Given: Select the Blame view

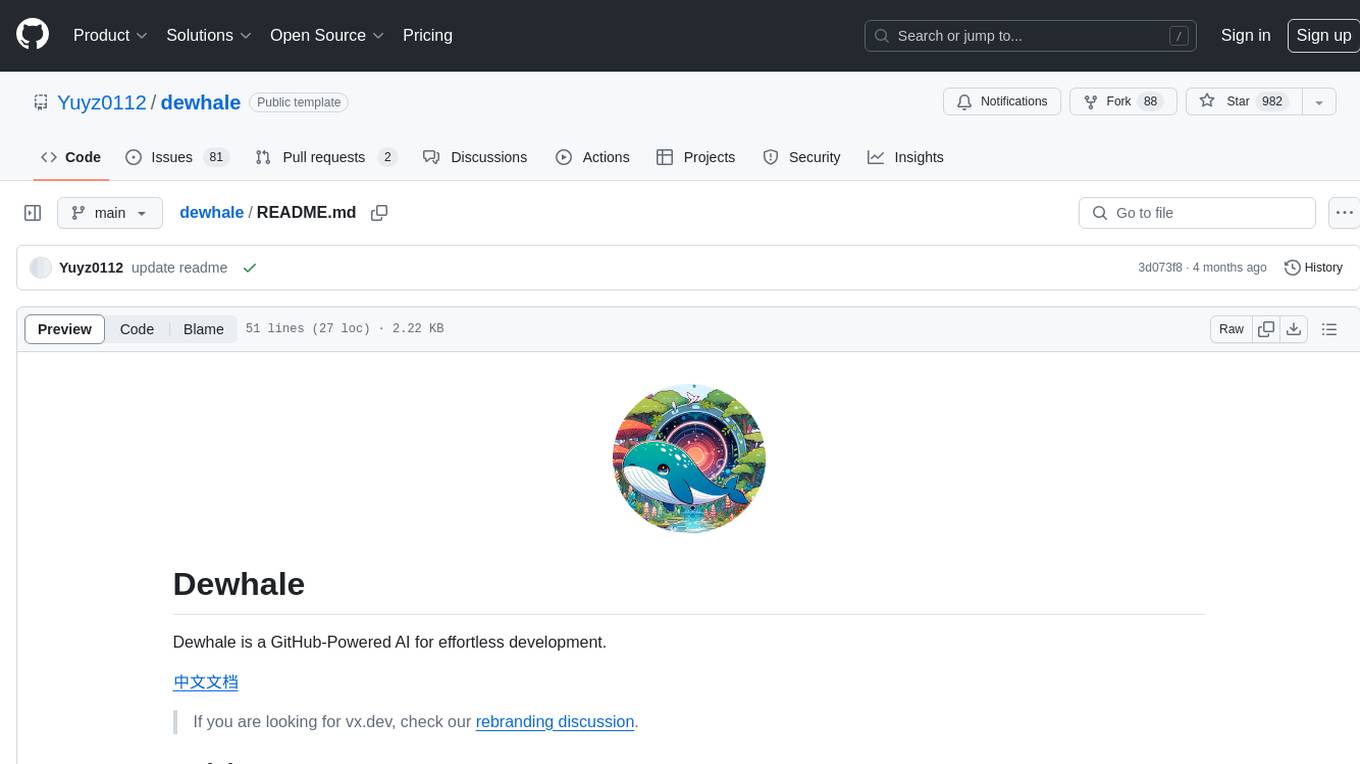Looking at the screenshot, I should coord(203,329).
